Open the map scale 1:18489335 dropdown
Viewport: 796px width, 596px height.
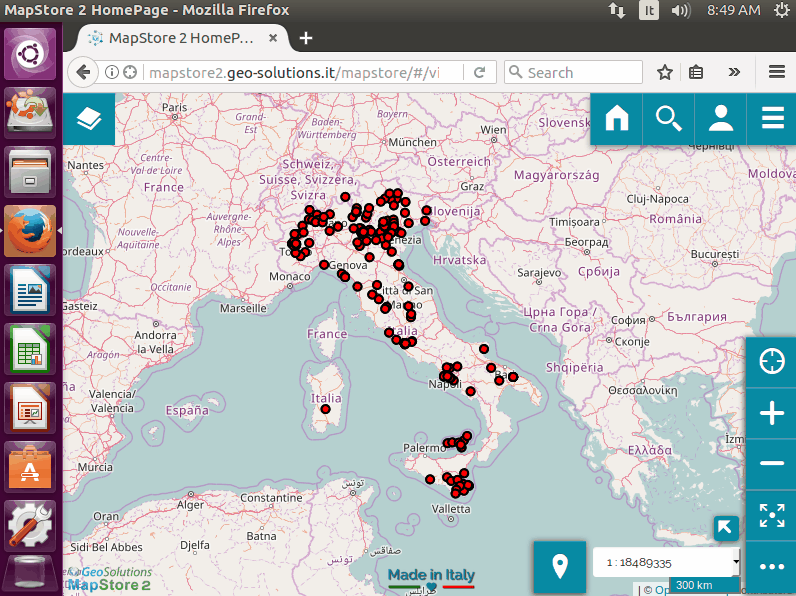tap(666, 562)
